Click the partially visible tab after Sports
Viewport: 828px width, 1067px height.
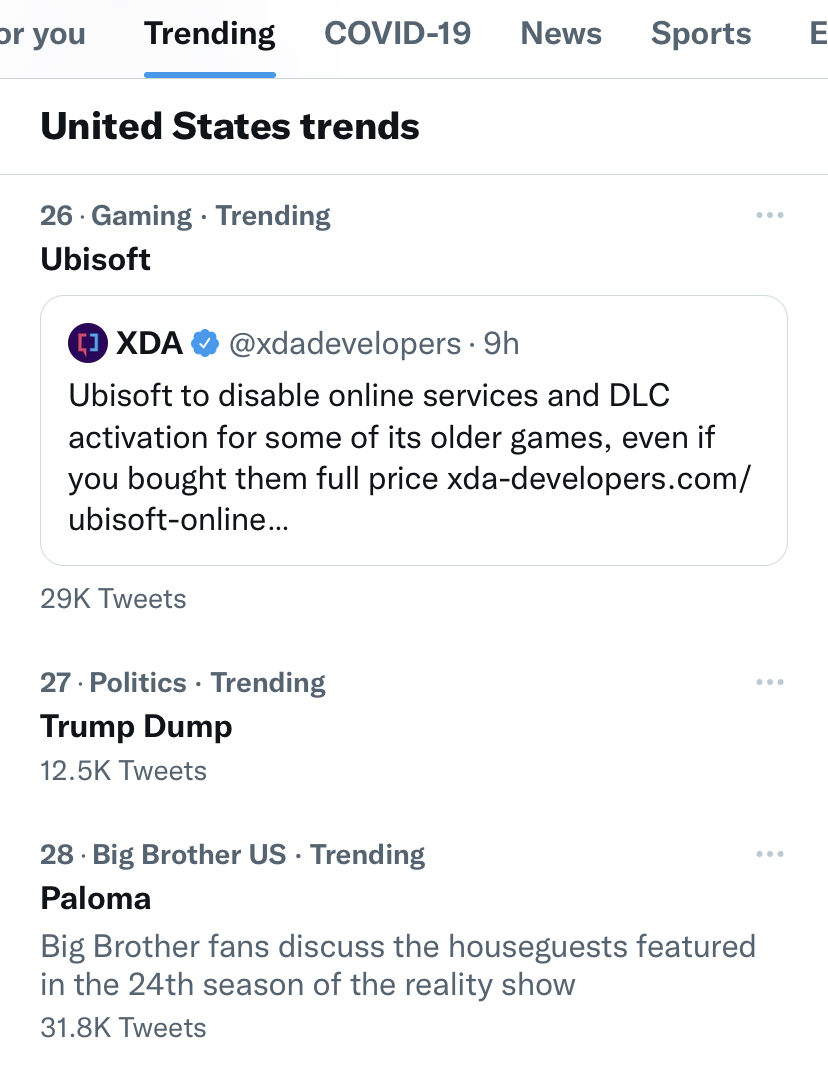pos(818,33)
